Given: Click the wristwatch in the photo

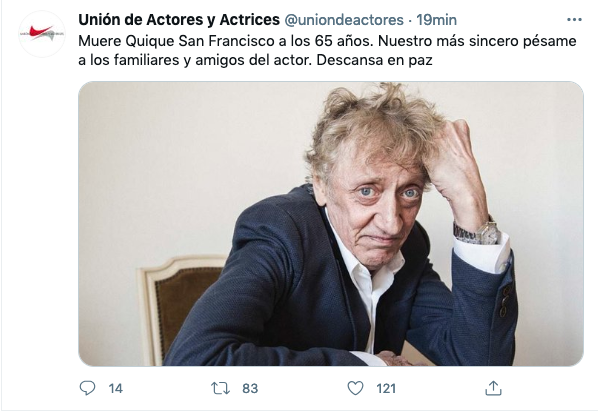Looking at the screenshot, I should (477, 233).
